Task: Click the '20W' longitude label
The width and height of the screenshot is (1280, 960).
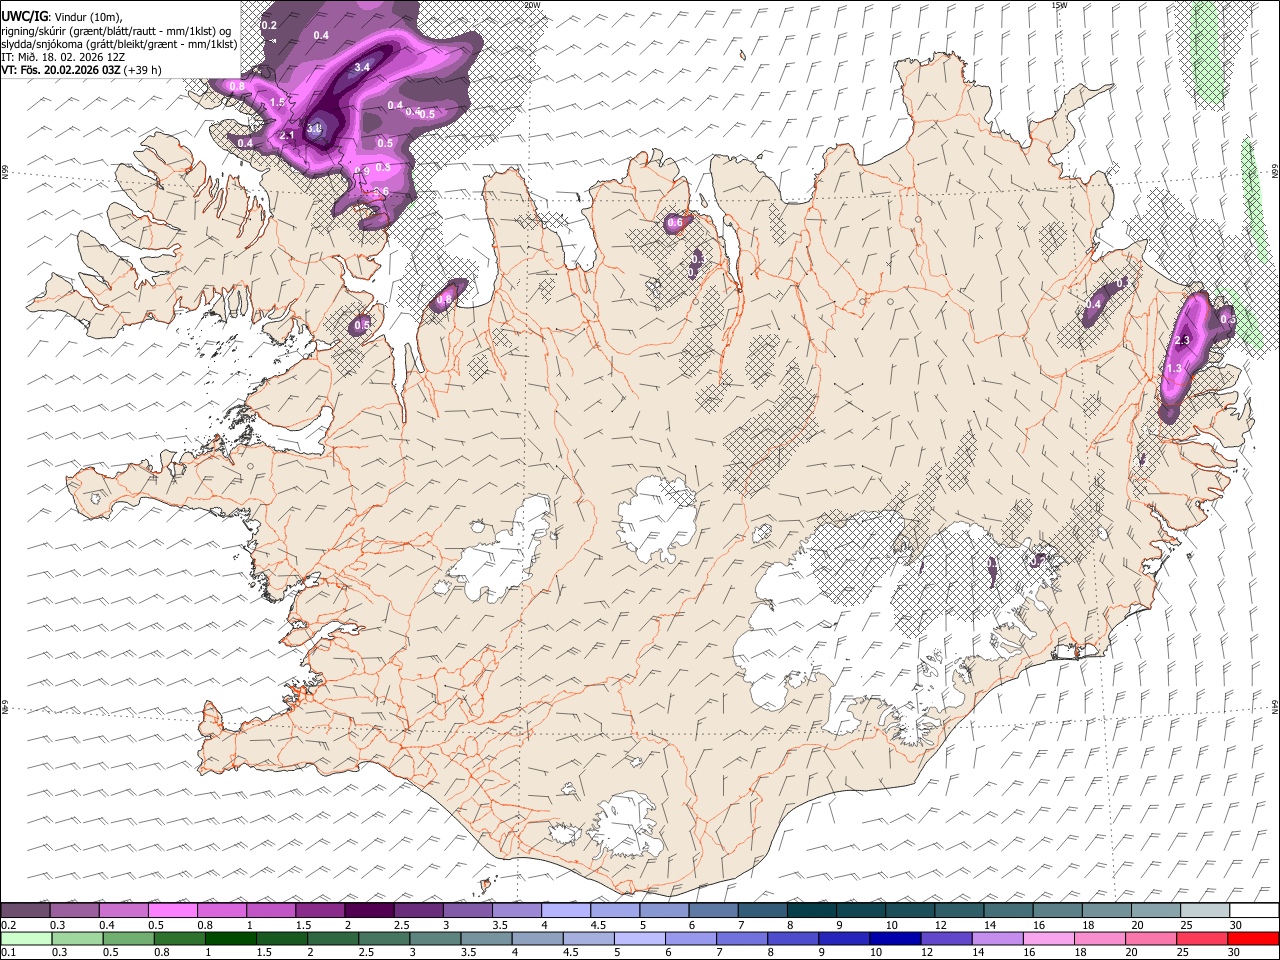Action: [x=531, y=5]
